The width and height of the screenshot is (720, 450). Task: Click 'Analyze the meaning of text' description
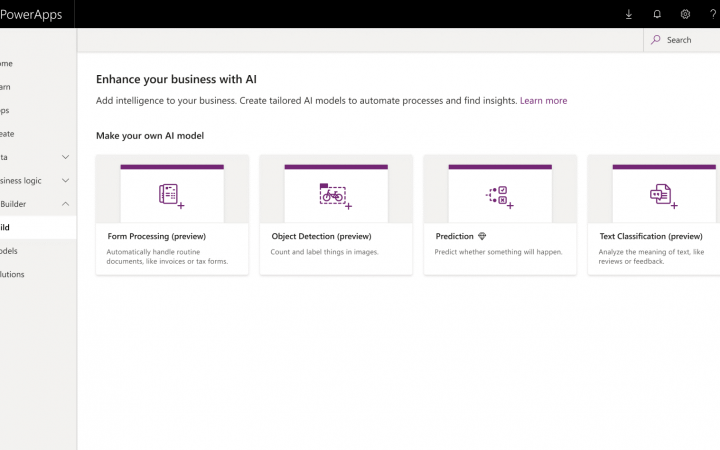click(651, 256)
